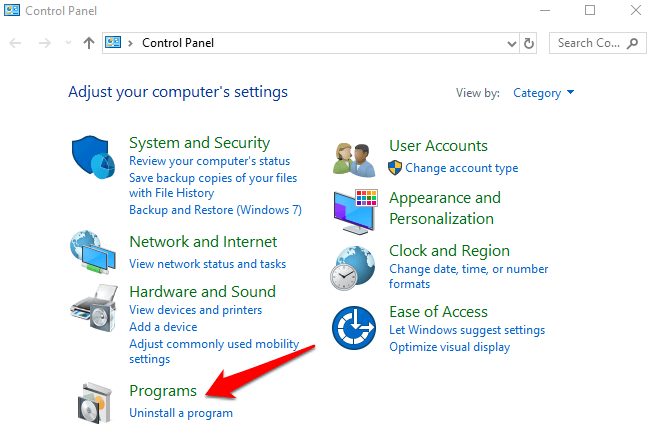Click Change date, time, or number formats
This screenshot has height=433, width=650.
[x=468, y=276]
